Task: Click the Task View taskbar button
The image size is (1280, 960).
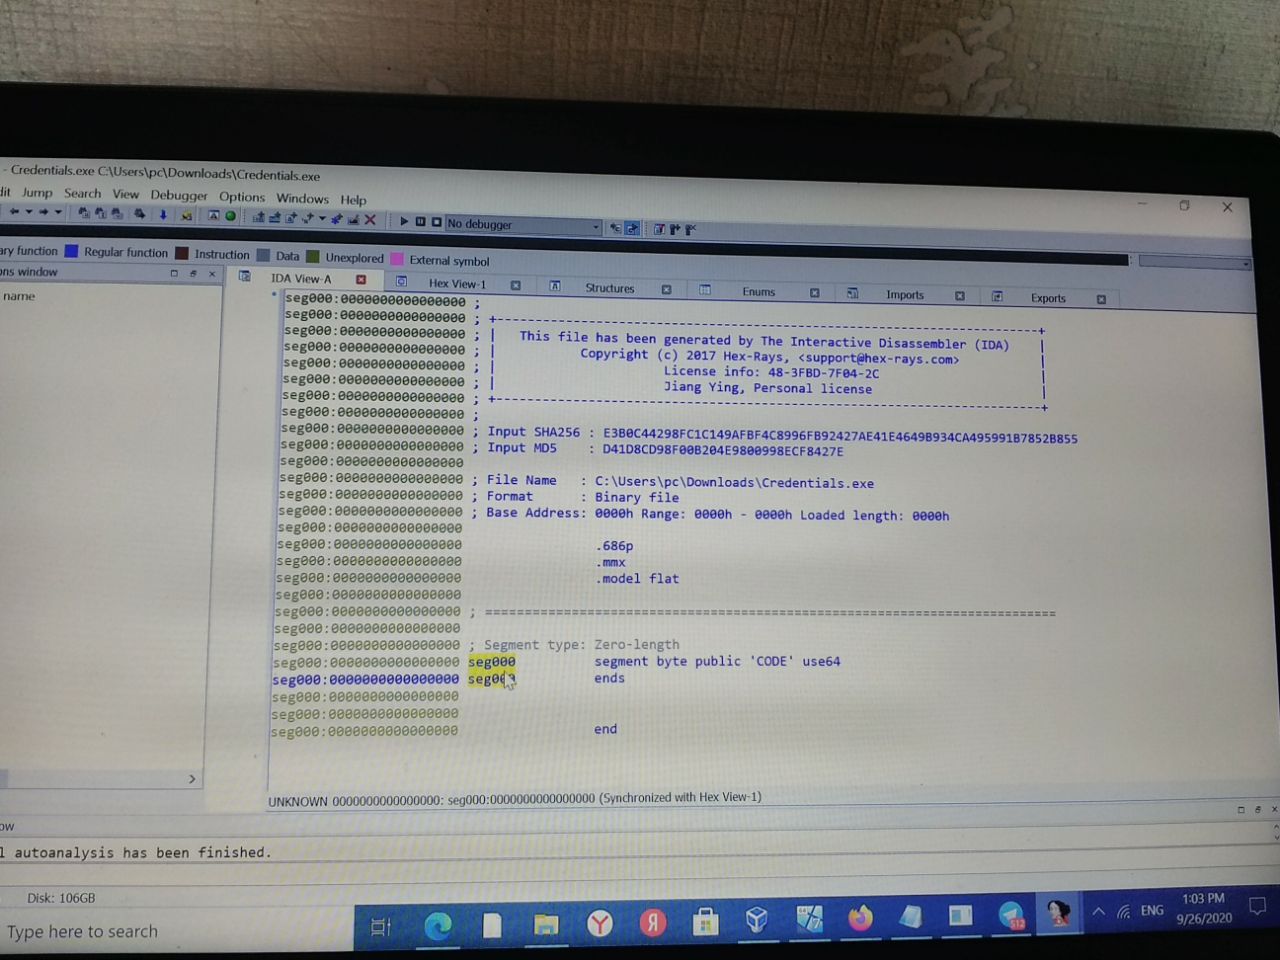Action: [380, 927]
